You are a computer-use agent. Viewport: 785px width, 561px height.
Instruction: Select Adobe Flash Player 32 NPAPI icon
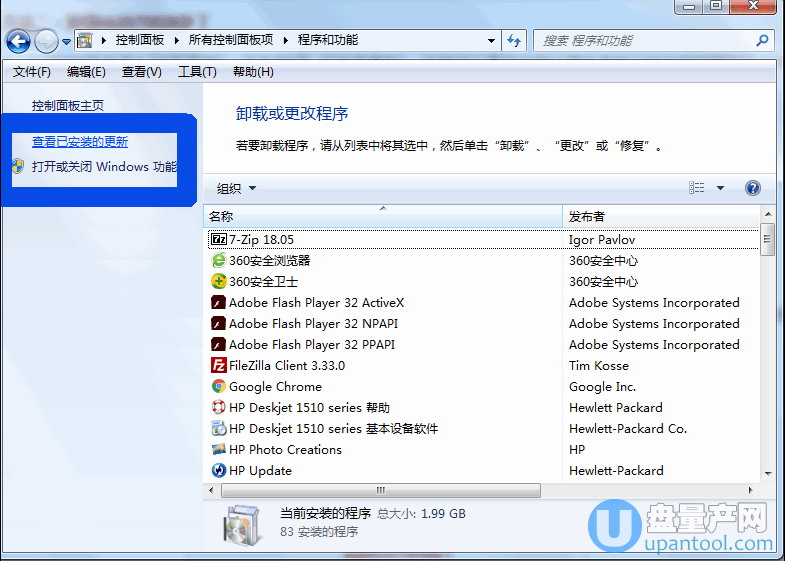[x=218, y=324]
